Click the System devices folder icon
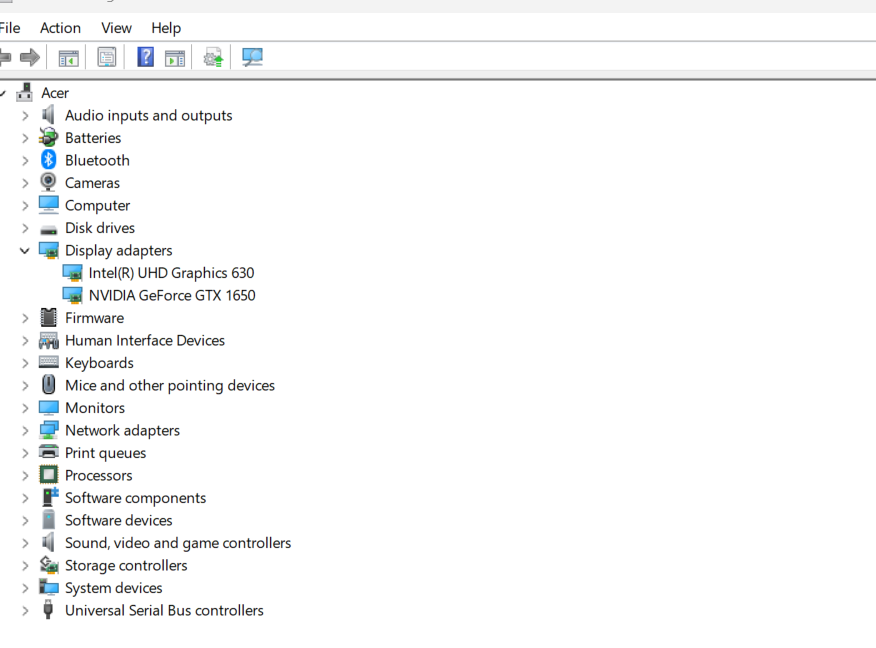This screenshot has height=648, width=876. (49, 587)
